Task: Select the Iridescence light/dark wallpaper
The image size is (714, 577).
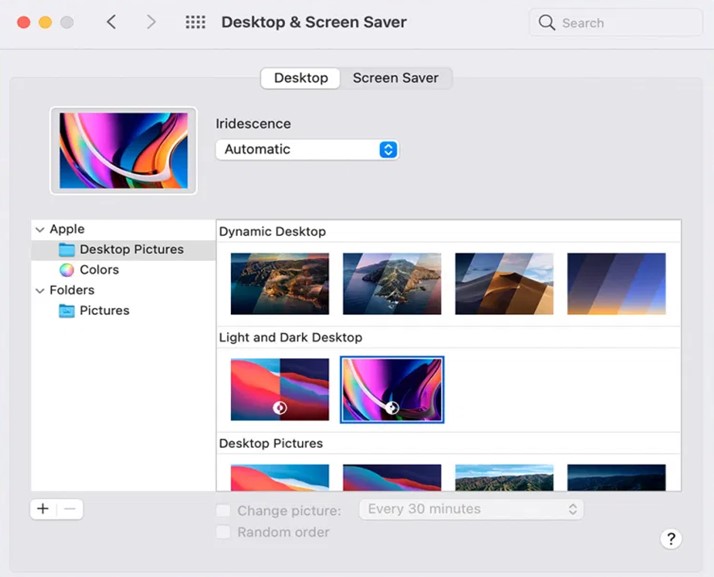Action: pos(392,389)
